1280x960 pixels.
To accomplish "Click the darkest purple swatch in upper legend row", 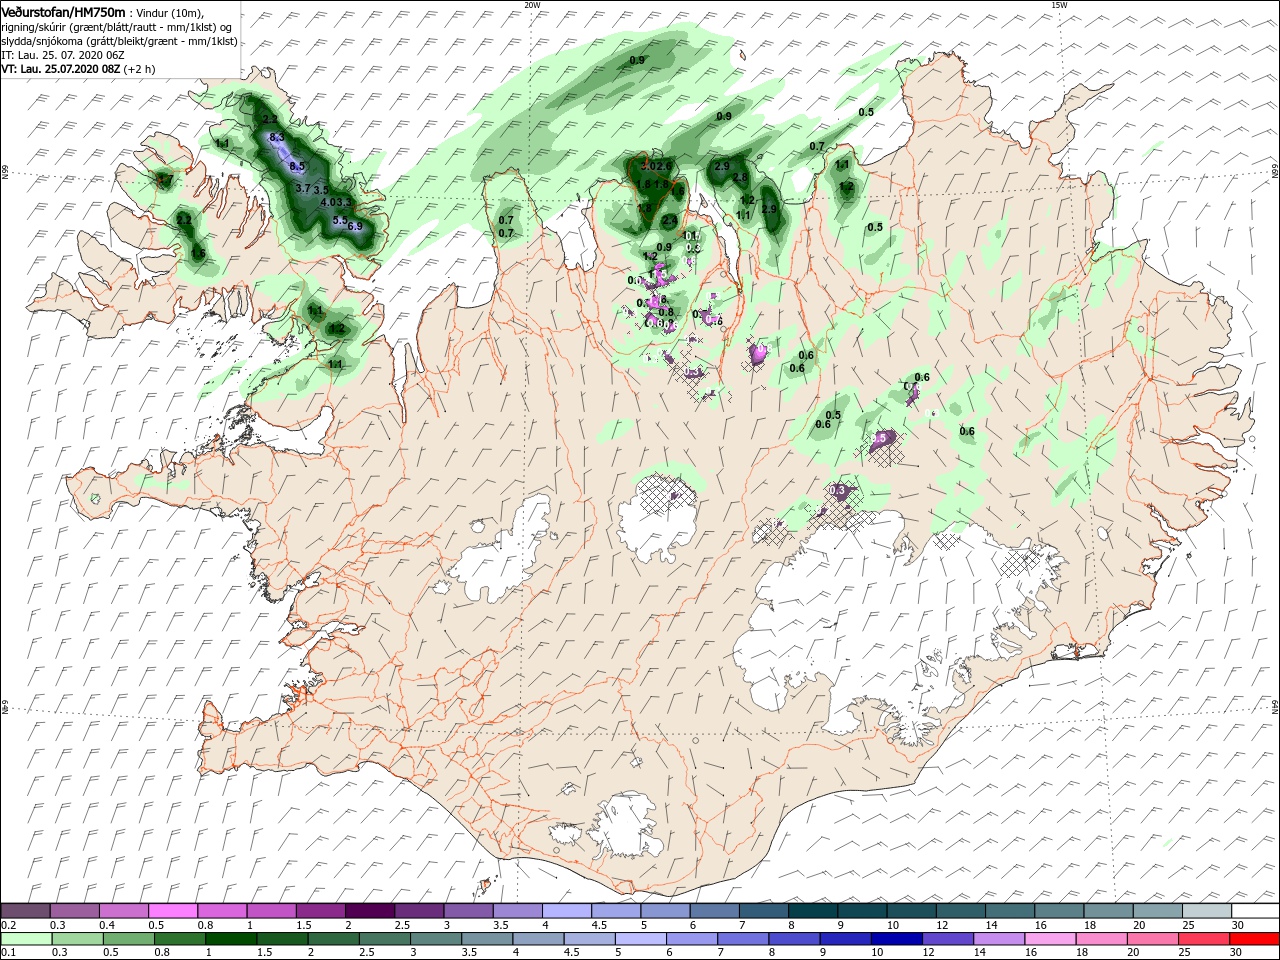I will [x=369, y=911].
